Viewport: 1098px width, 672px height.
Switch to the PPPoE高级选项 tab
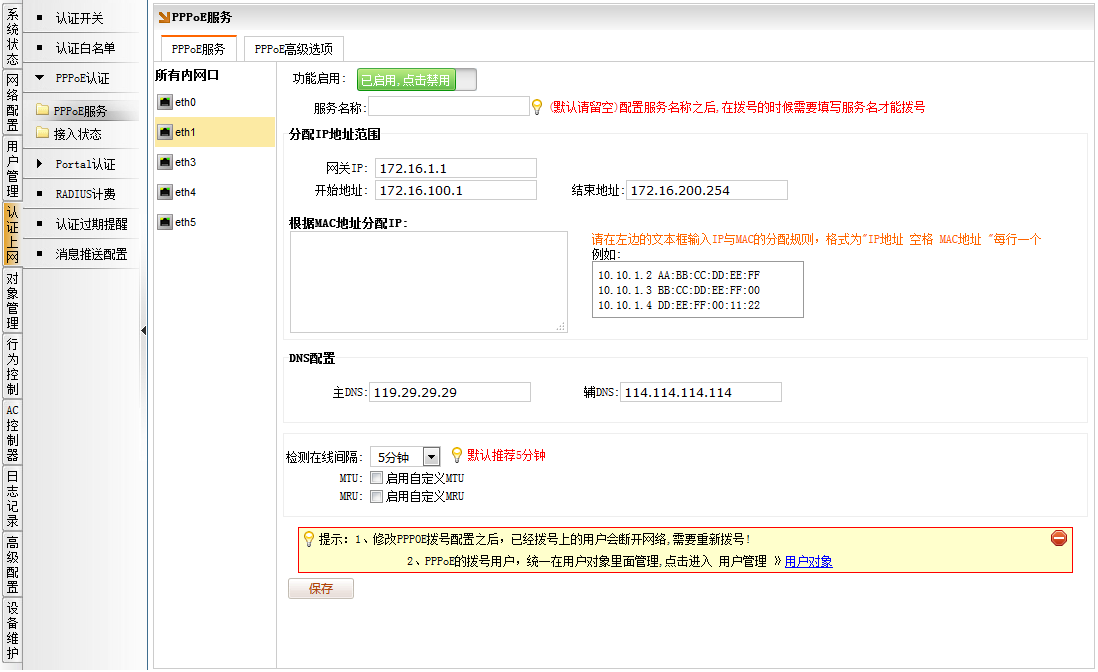[294, 48]
